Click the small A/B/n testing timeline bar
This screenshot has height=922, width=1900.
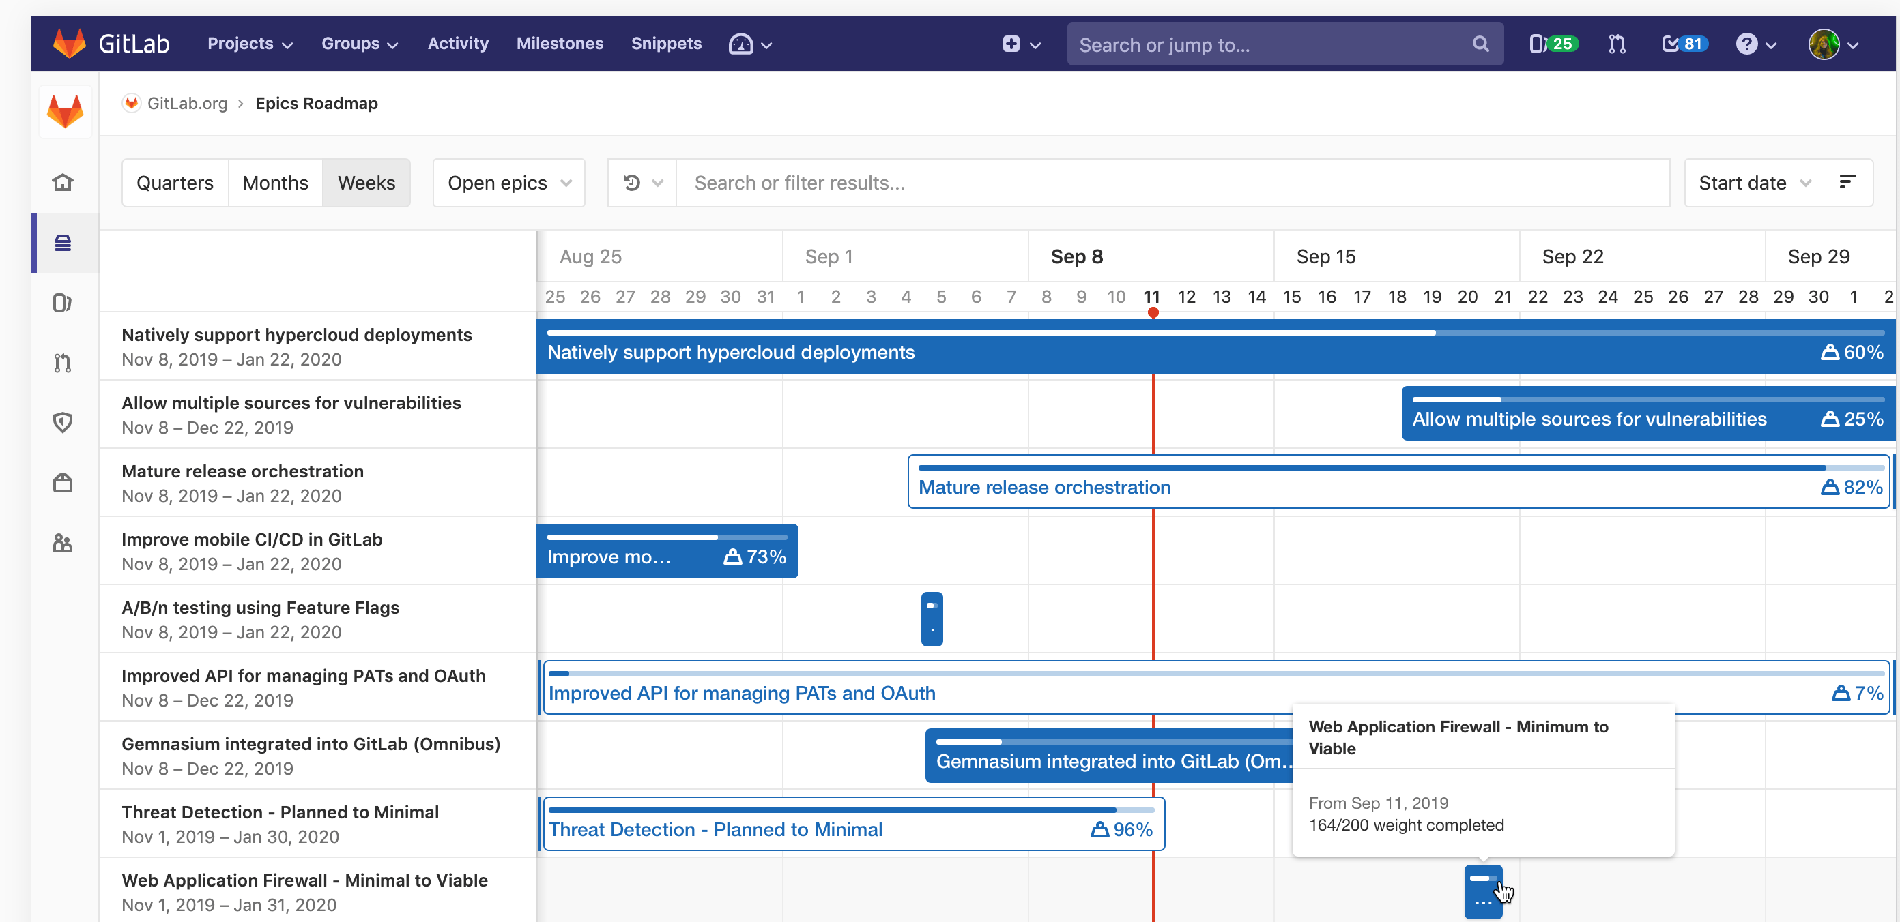pyautogui.click(x=932, y=619)
